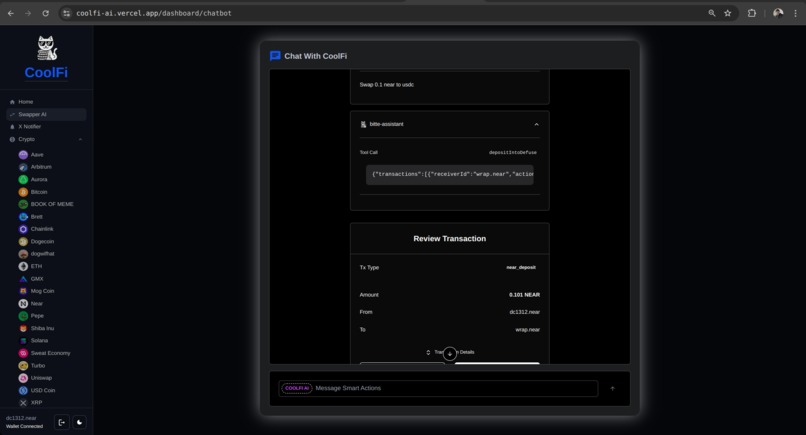Click the From address dc1312.near
806x435 pixels.
tap(524, 312)
